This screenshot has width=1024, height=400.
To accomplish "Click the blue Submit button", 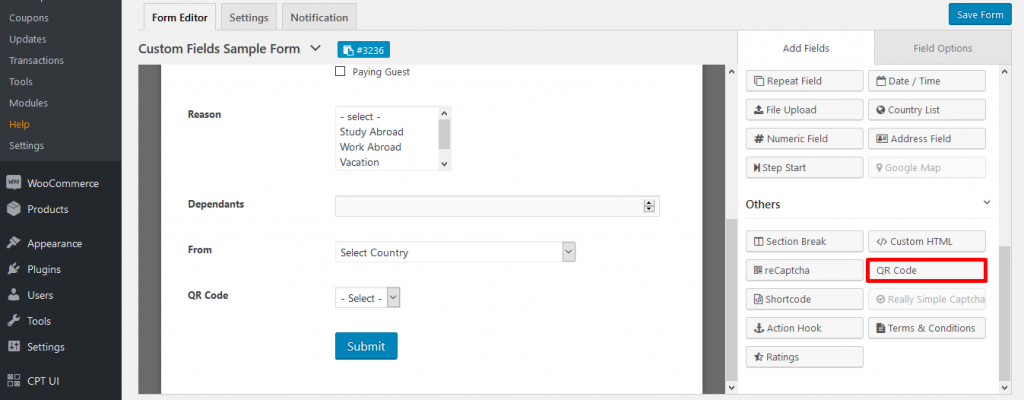I will [366, 346].
